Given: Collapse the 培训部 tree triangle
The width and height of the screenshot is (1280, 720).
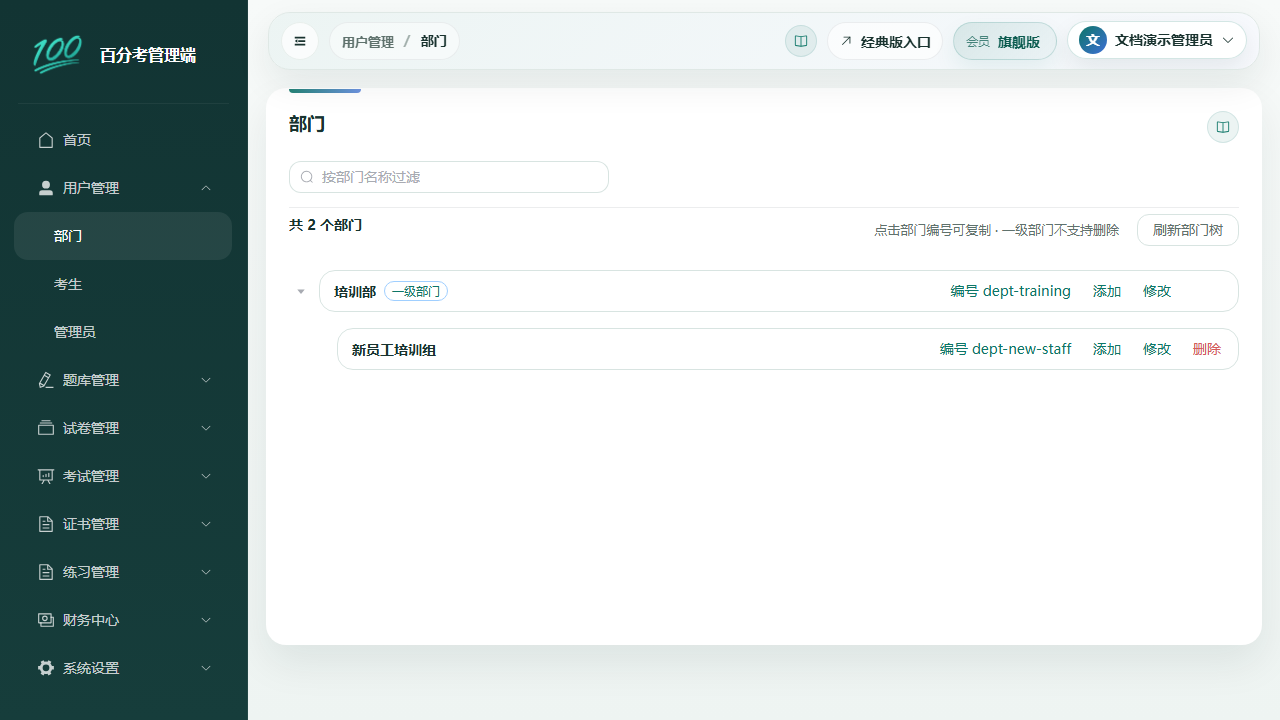Looking at the screenshot, I should tap(300, 292).
